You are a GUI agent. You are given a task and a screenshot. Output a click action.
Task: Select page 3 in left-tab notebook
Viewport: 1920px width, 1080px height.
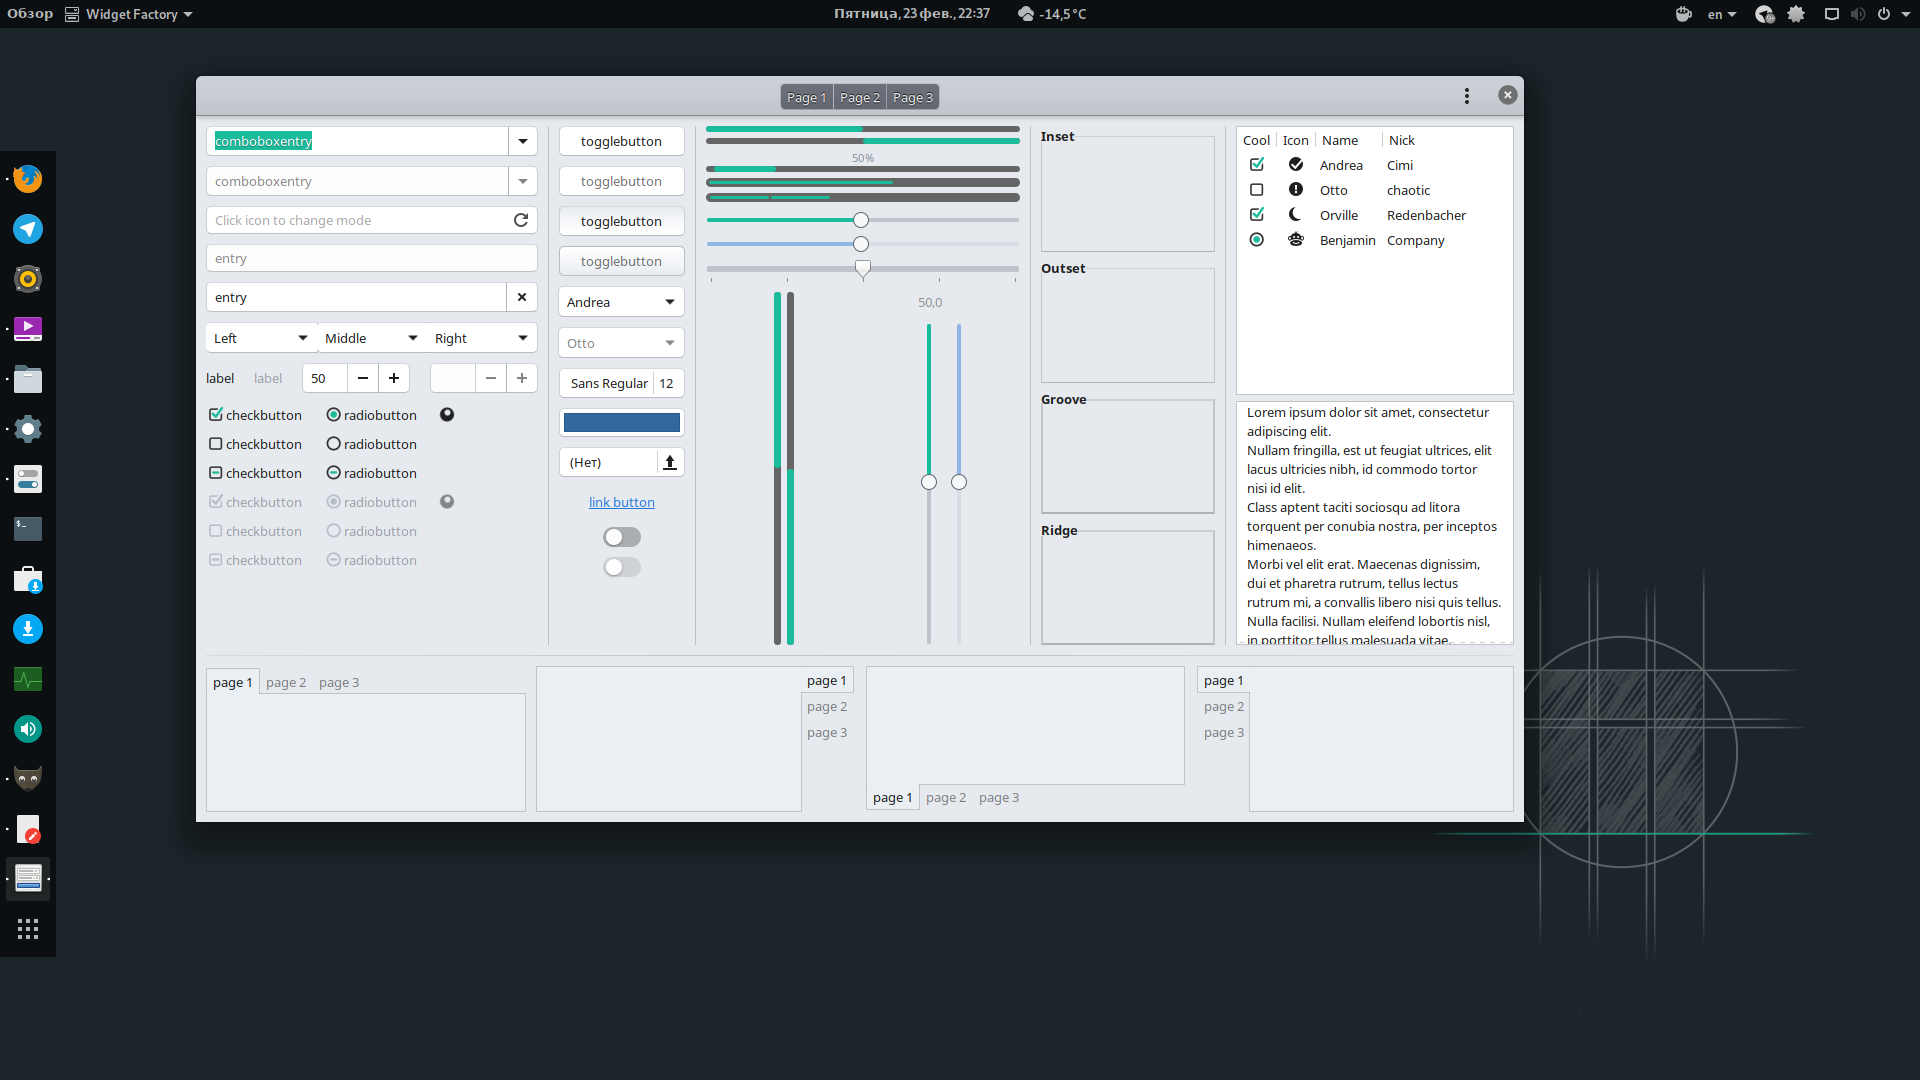click(x=1224, y=732)
